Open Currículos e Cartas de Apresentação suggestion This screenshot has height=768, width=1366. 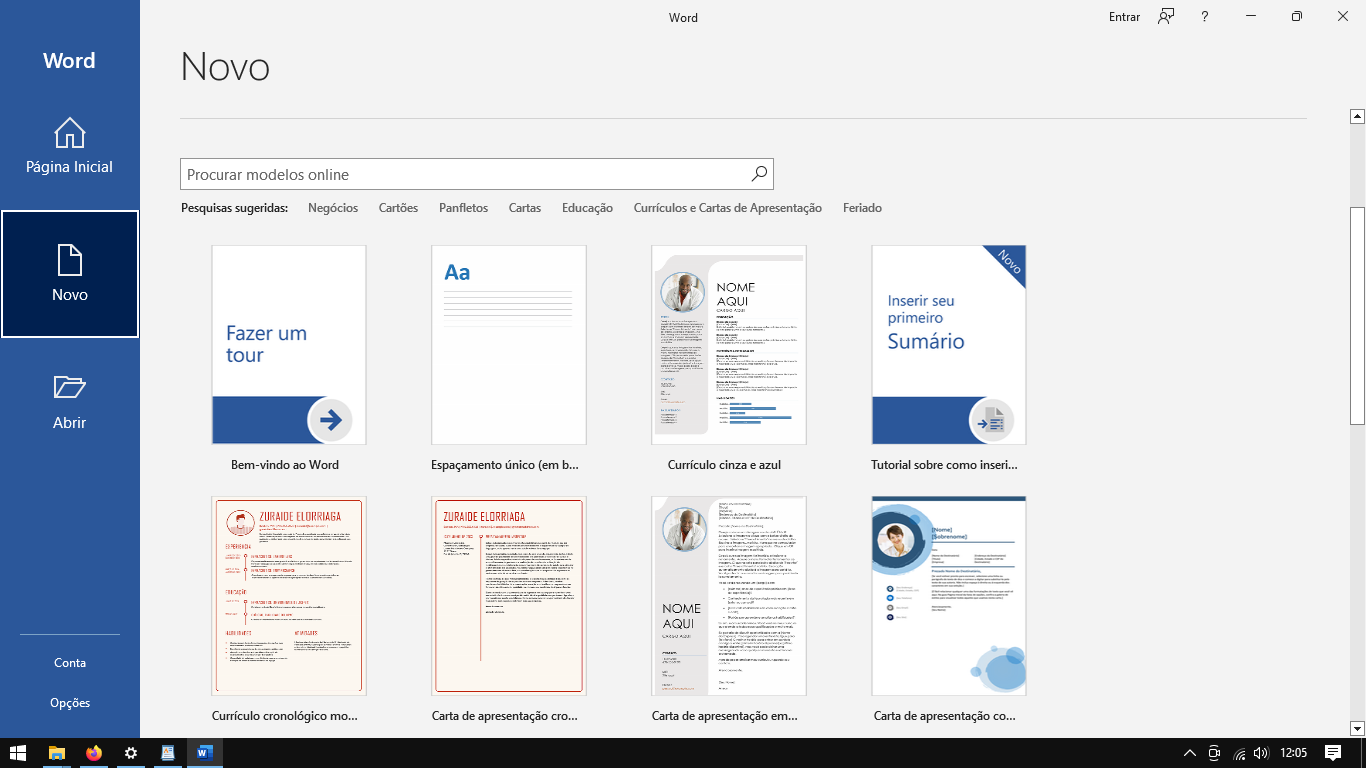pos(726,207)
